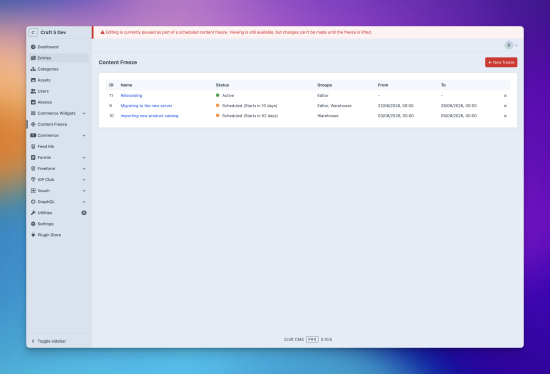Open the Entries section
Viewport: 550px width, 374px height.
59,58
